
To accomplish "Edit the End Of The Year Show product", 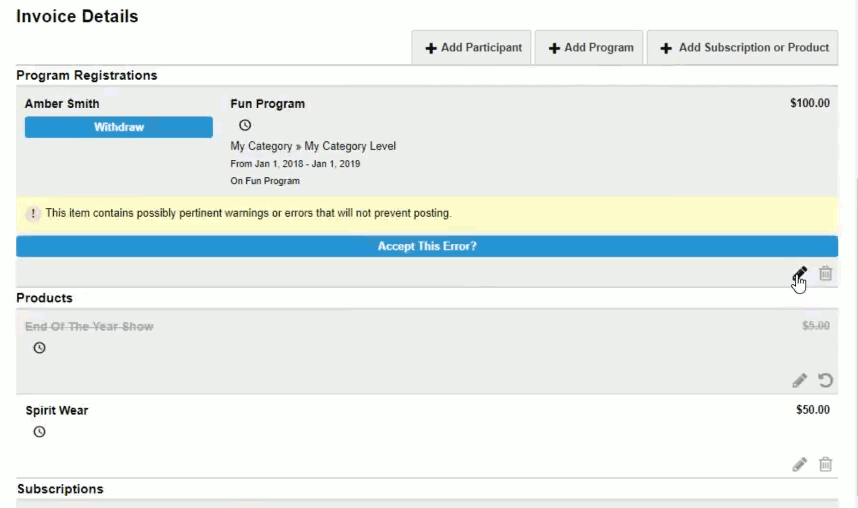I will [x=800, y=380].
